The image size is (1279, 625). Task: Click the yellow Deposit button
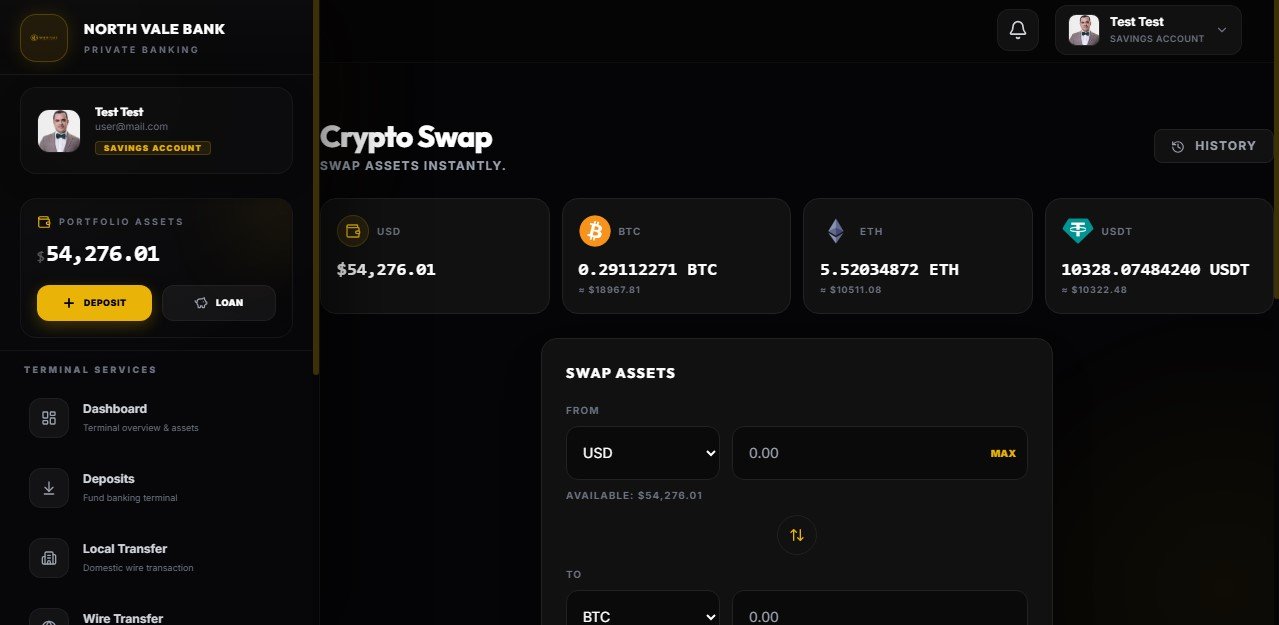94,303
